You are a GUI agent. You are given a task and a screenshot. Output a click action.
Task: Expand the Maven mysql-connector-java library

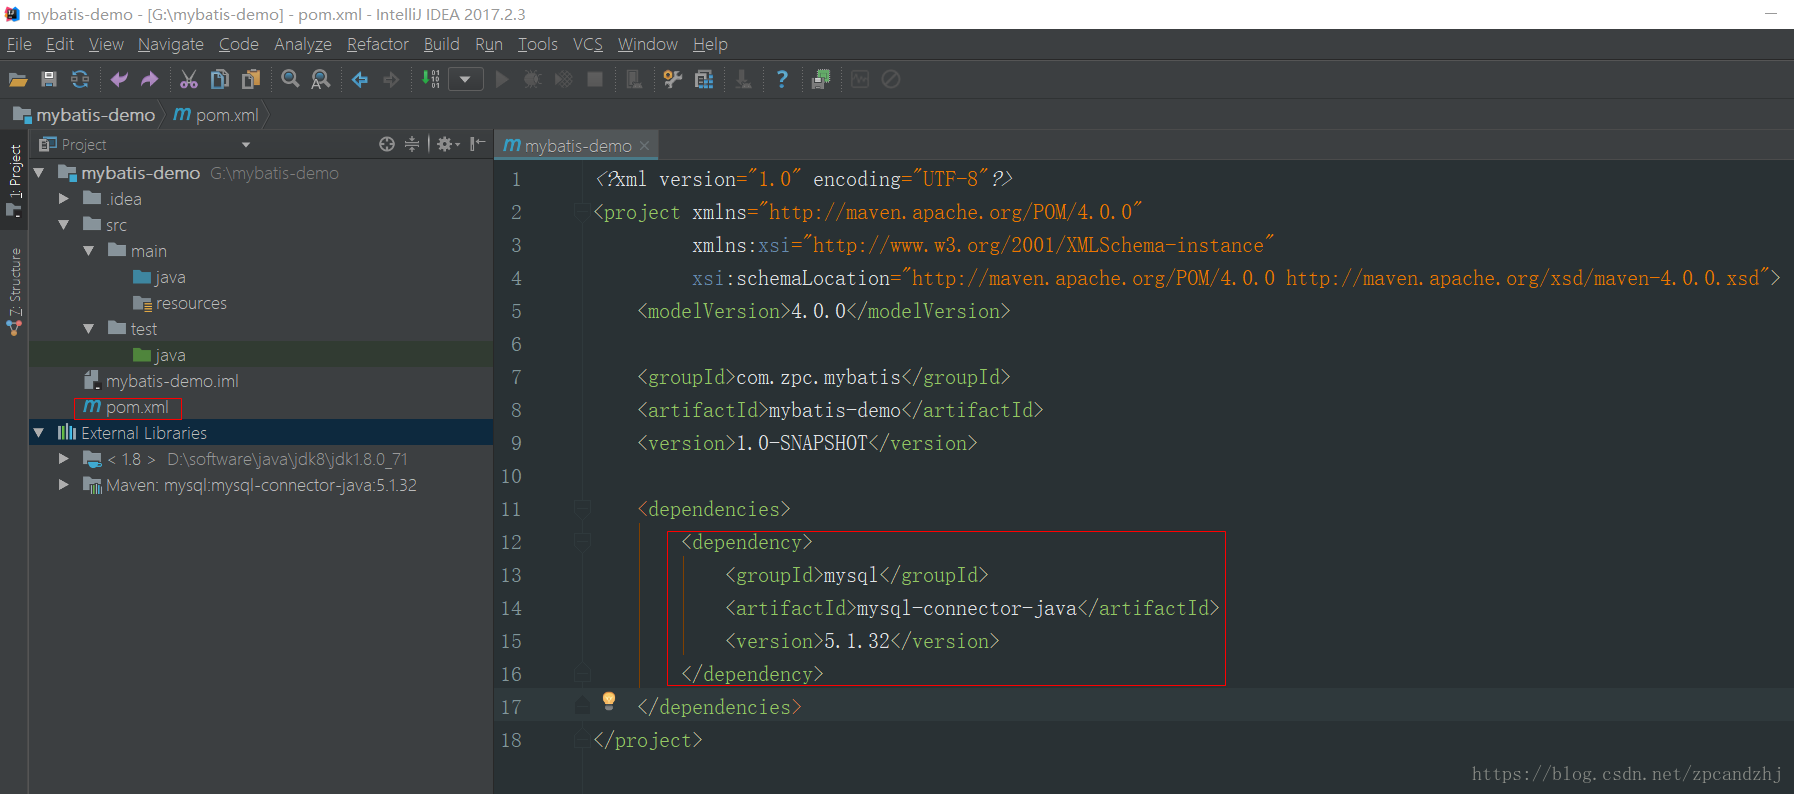64,485
